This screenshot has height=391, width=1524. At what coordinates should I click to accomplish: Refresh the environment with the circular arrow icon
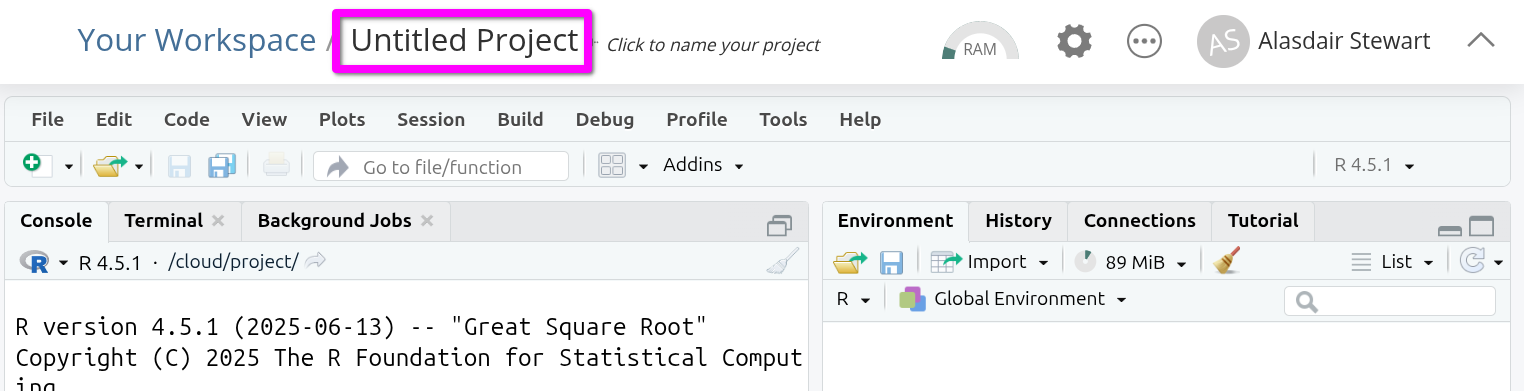click(x=1472, y=262)
